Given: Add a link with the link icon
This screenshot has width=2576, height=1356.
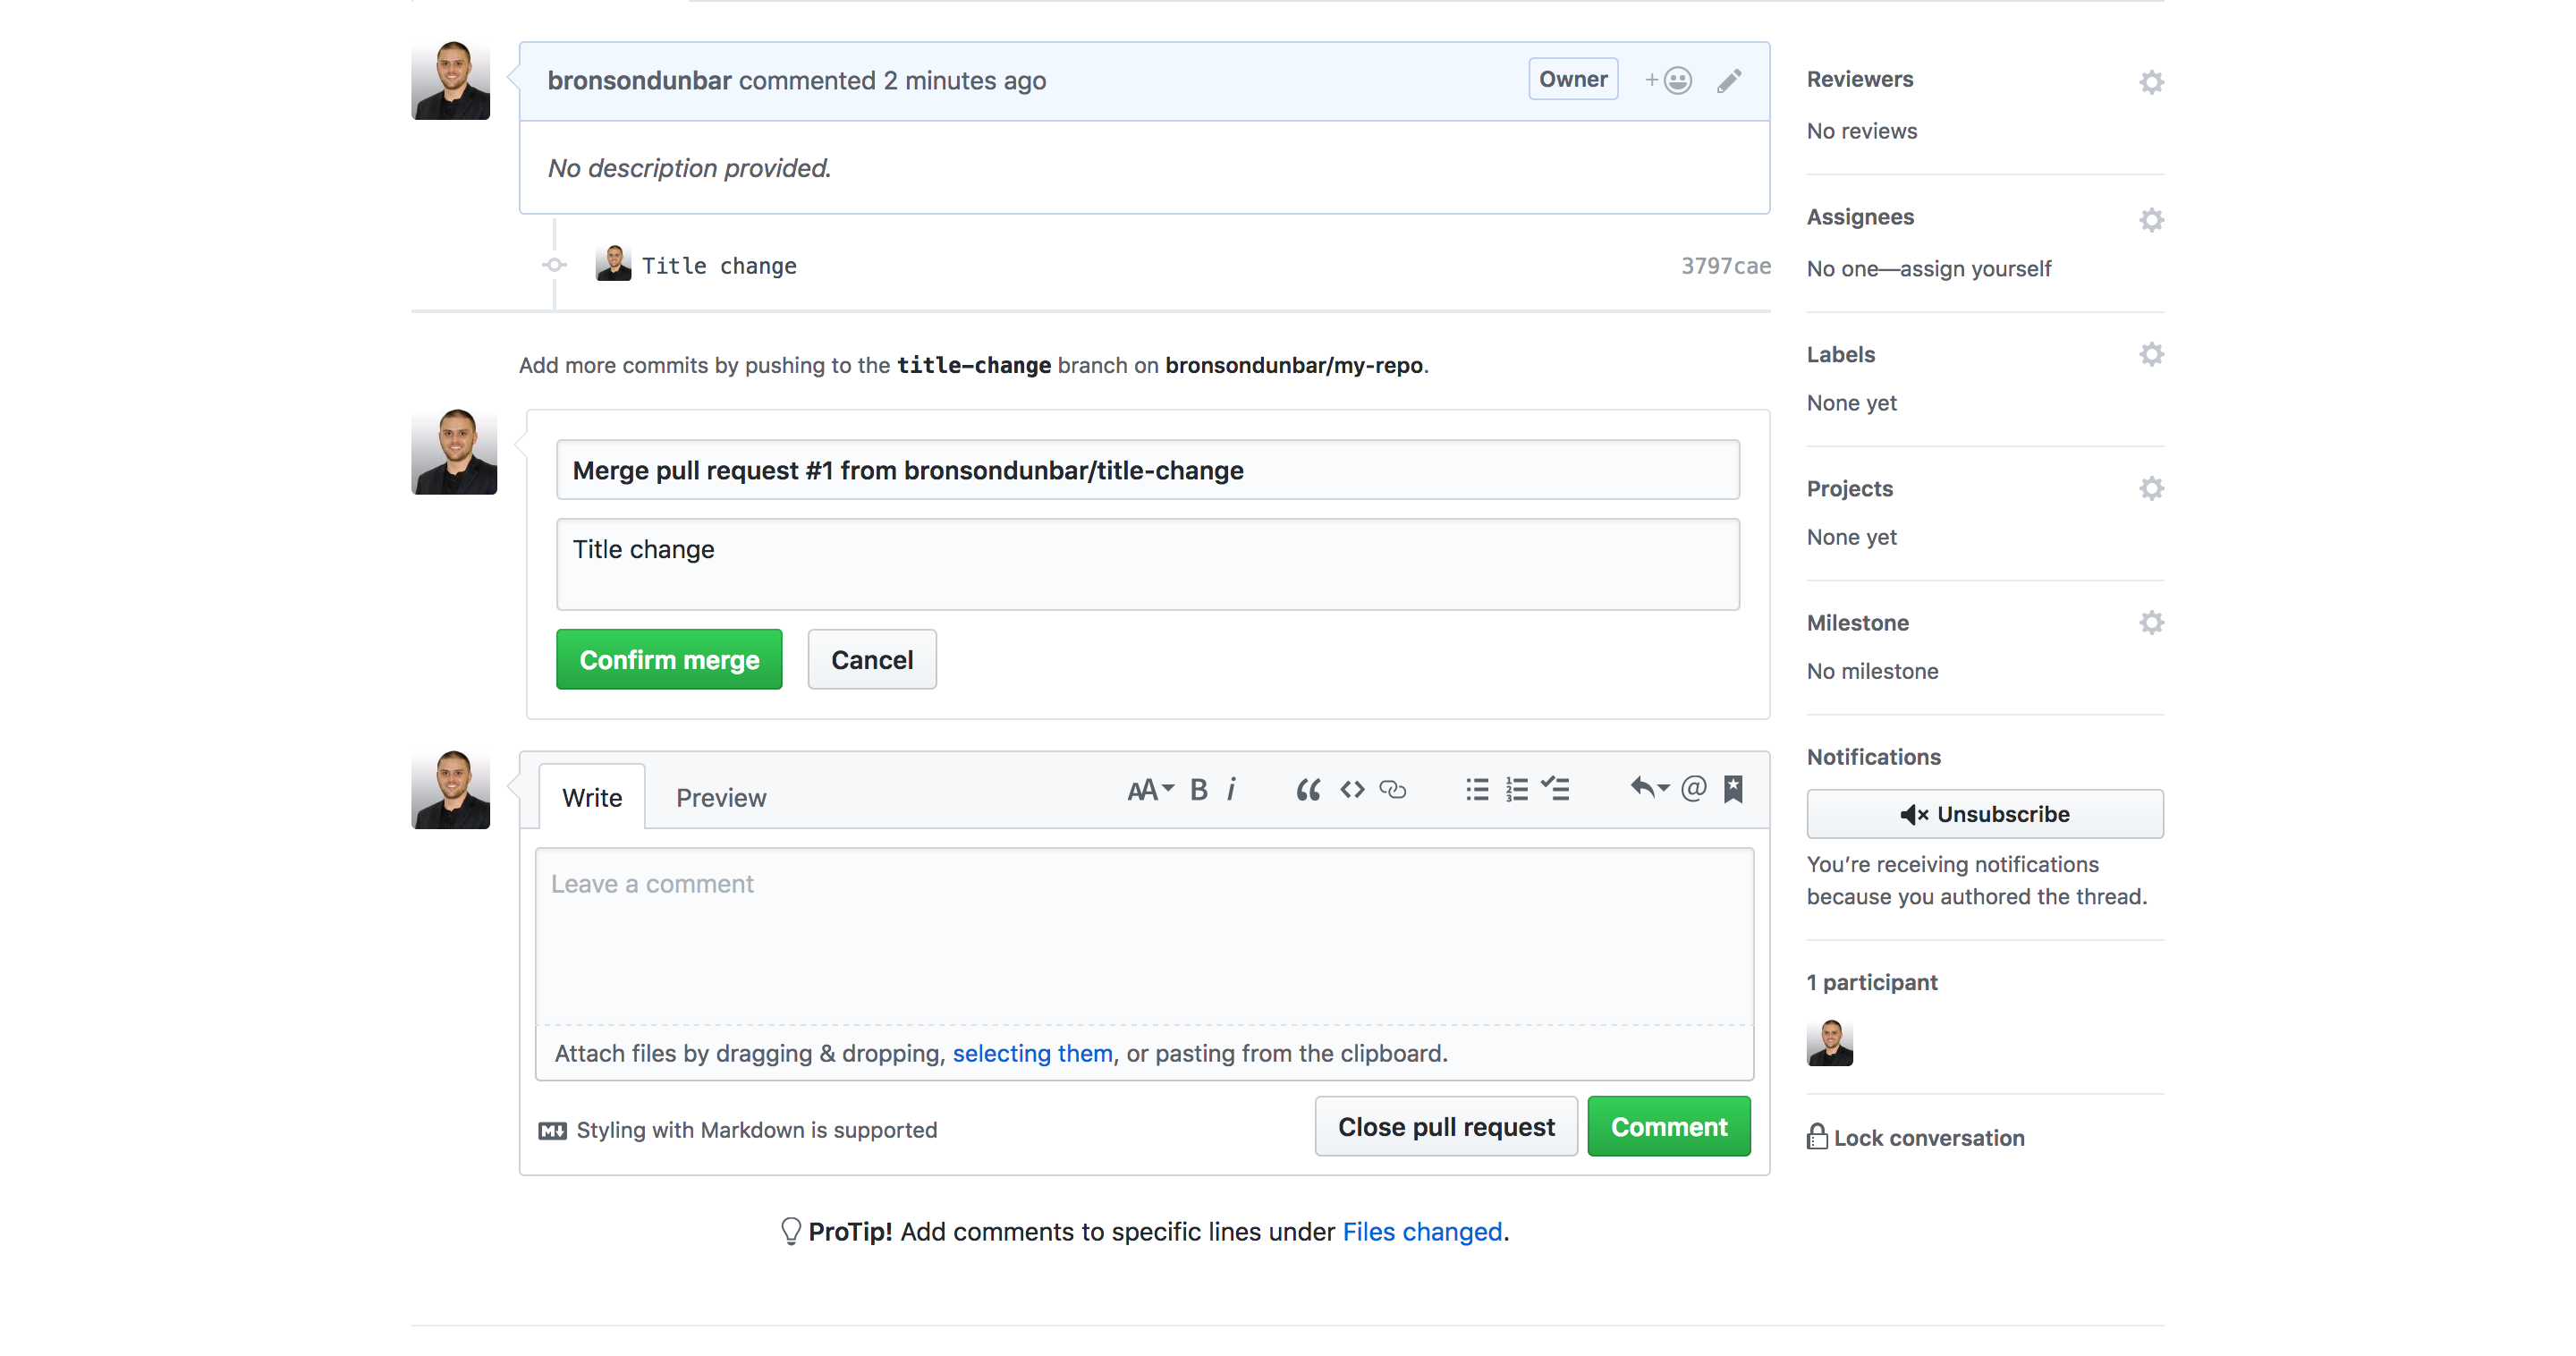Looking at the screenshot, I should pos(1393,790).
